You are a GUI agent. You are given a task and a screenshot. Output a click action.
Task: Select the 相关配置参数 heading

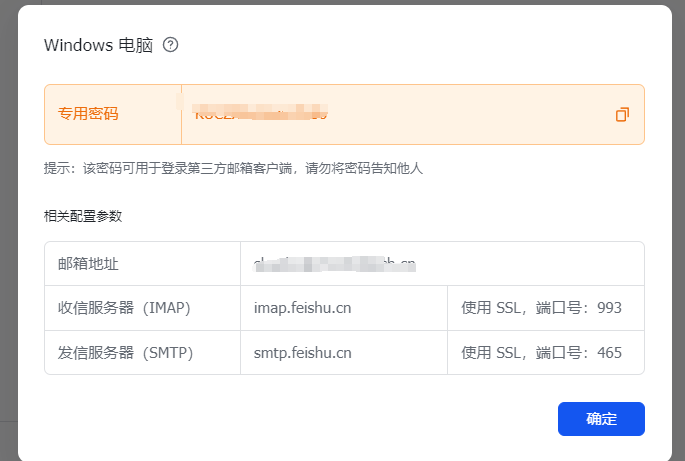83,216
